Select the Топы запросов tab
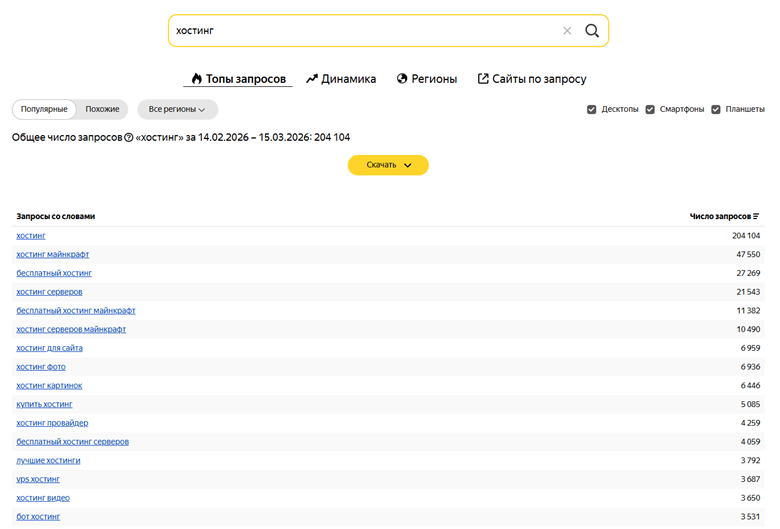Image resolution: width=780 pixels, height=529 pixels. pos(238,79)
